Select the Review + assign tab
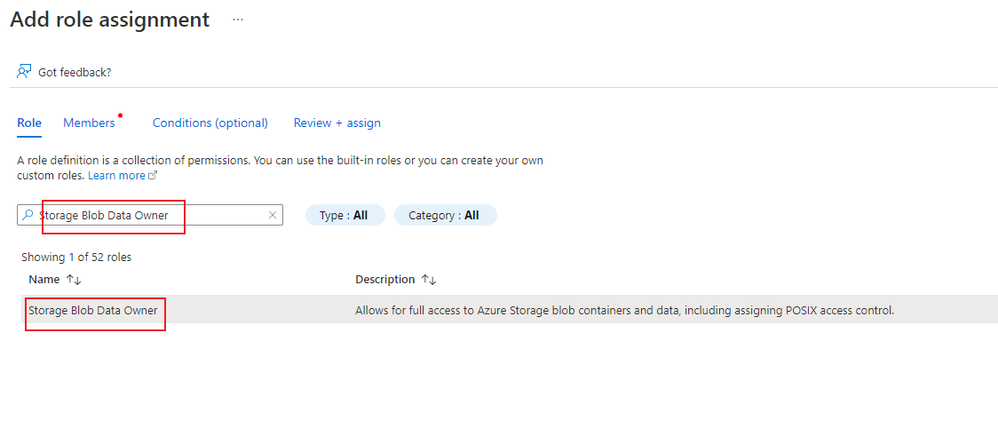This screenshot has width=998, height=436. pos(337,123)
